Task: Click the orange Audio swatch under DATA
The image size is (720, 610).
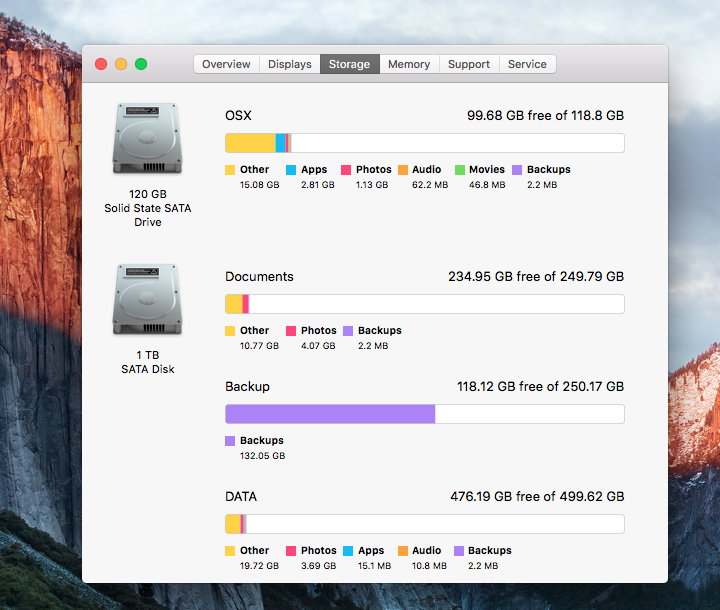Action: [403, 551]
